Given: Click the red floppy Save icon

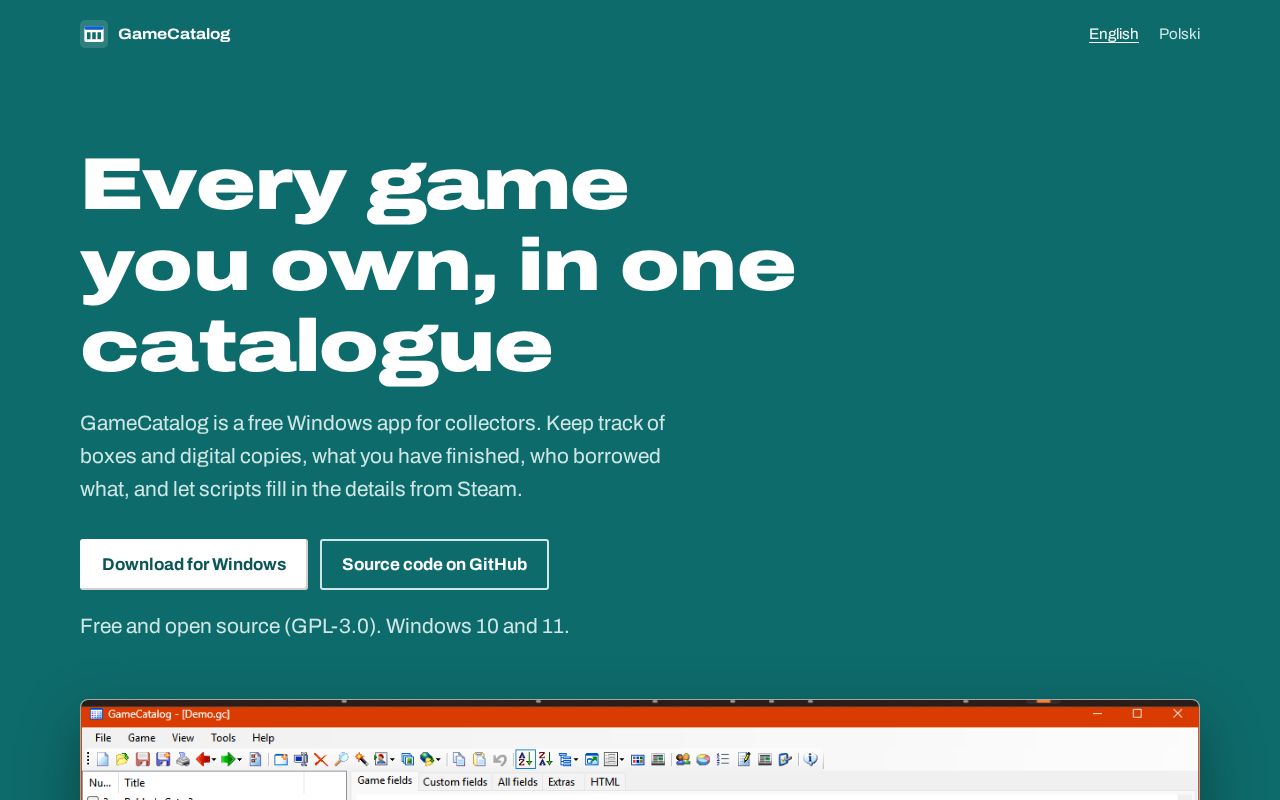Looking at the screenshot, I should pos(143,760).
